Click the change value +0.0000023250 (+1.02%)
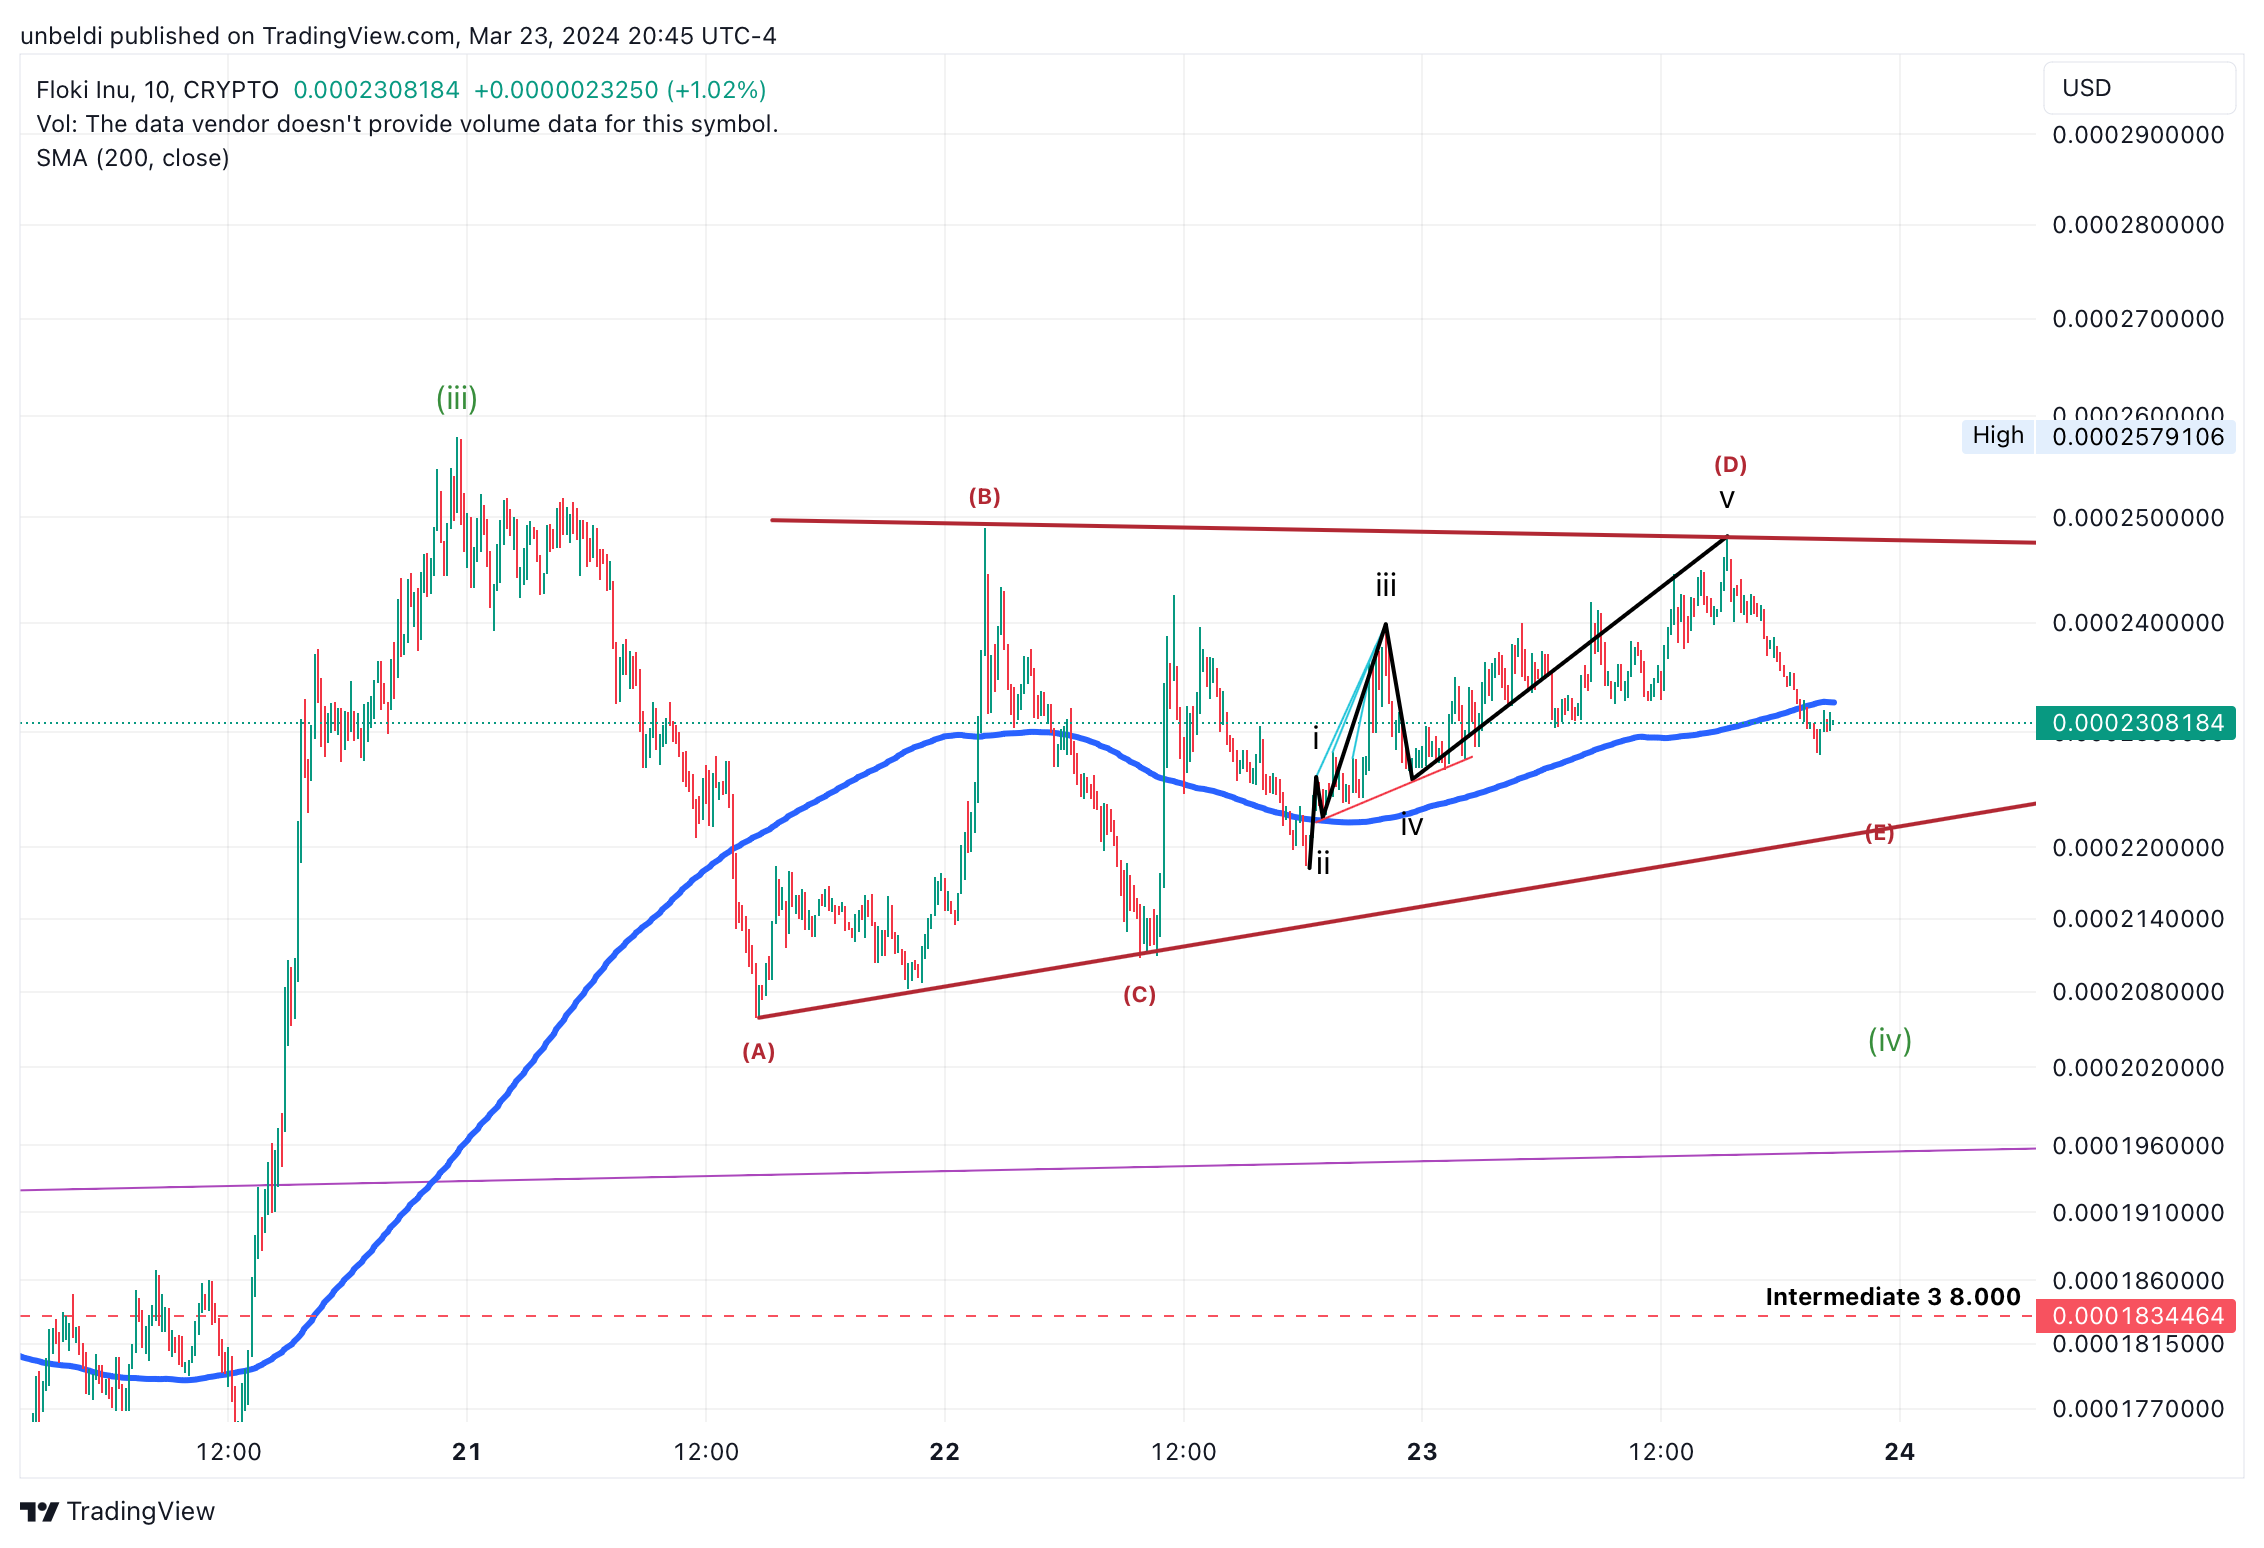The image size is (2264, 1548). pyautogui.click(x=620, y=90)
